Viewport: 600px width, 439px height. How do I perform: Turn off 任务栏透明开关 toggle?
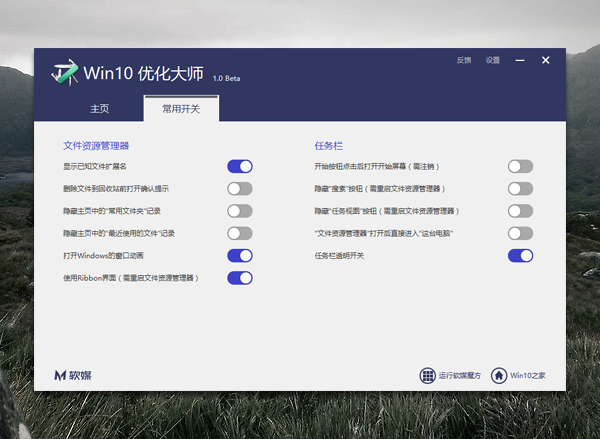520,256
